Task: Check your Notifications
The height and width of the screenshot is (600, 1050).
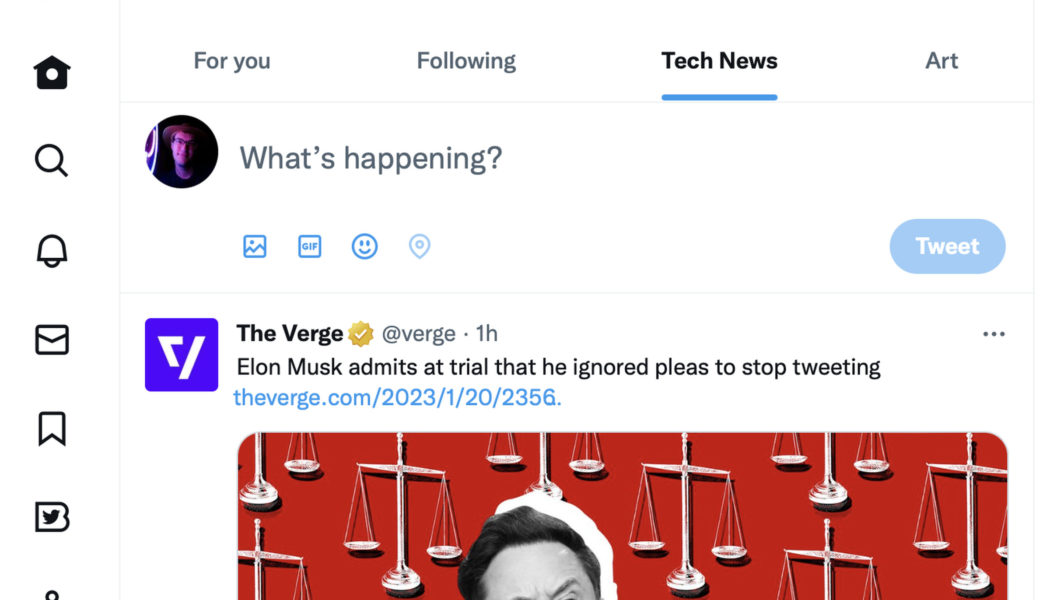Action: [x=51, y=249]
